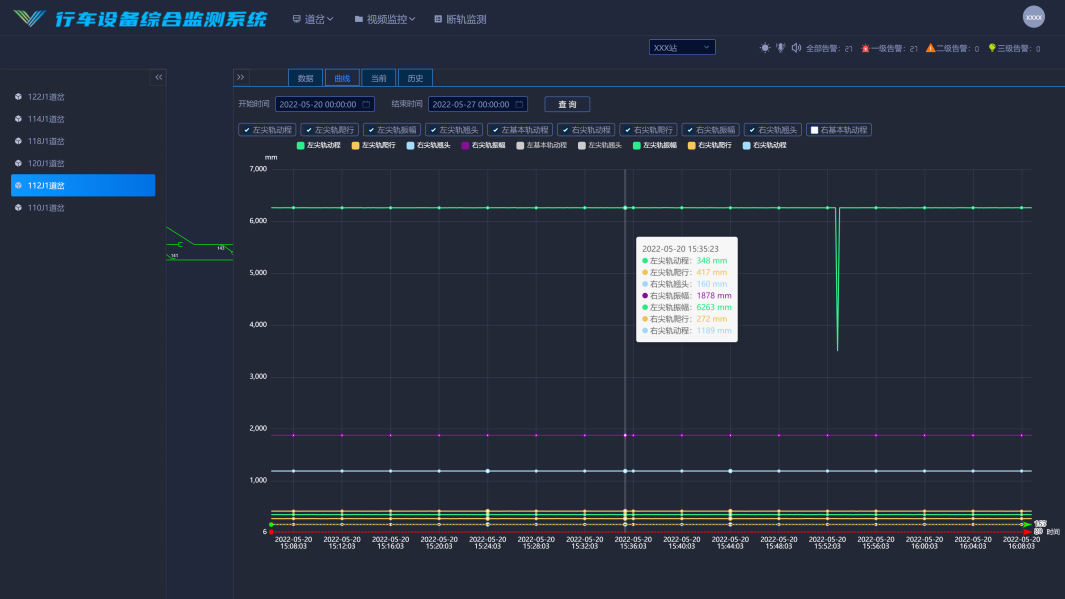Click the sun brightness icon
Viewport: 1065px width, 599px height.
point(765,48)
